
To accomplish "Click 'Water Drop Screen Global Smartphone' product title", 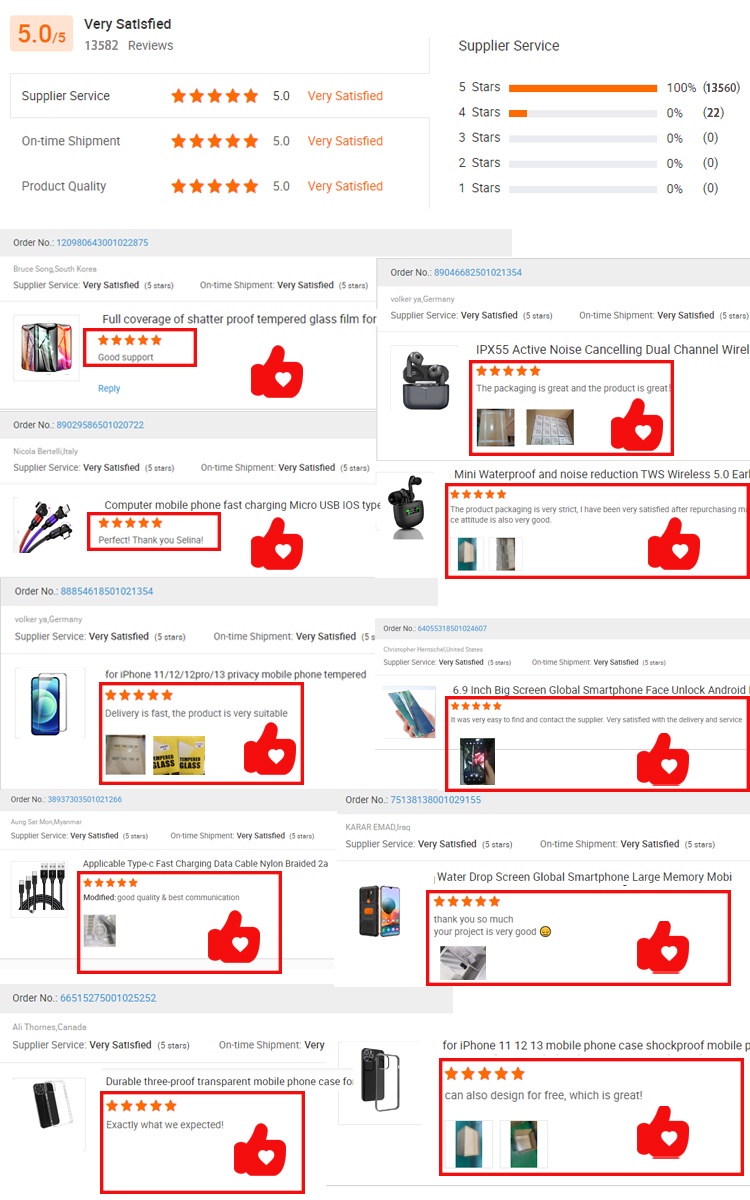I will tap(584, 877).
